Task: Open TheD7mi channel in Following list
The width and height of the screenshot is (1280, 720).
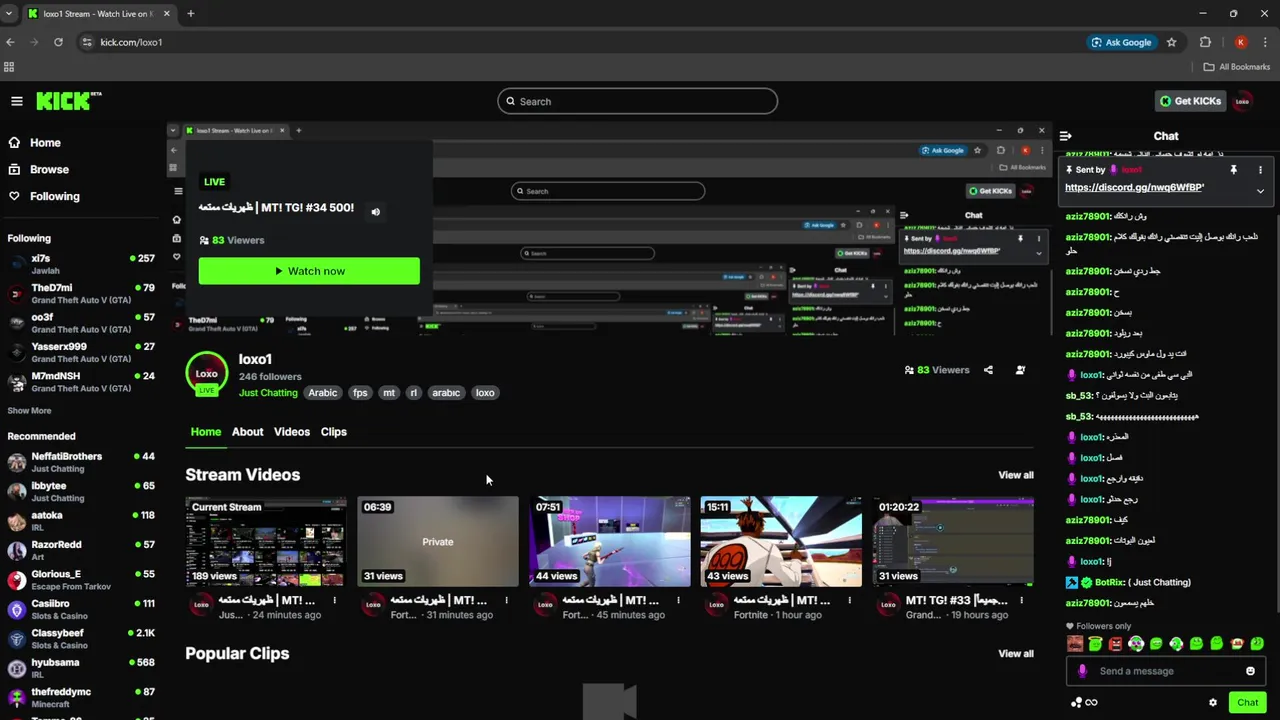Action: point(81,294)
